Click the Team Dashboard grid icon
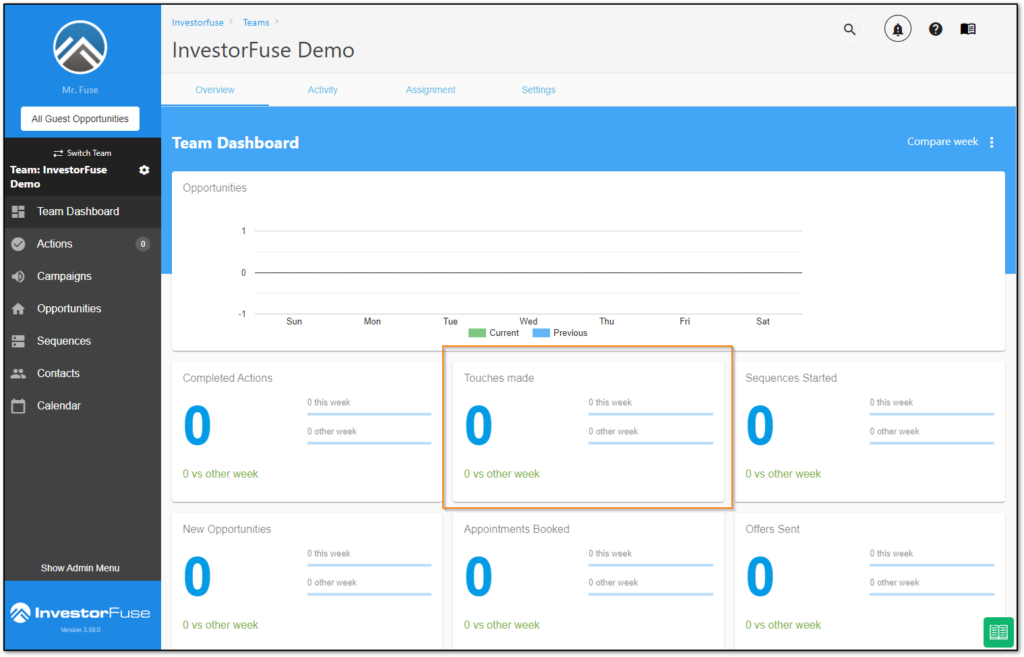Image resolution: width=1024 pixels, height=657 pixels. [18, 212]
